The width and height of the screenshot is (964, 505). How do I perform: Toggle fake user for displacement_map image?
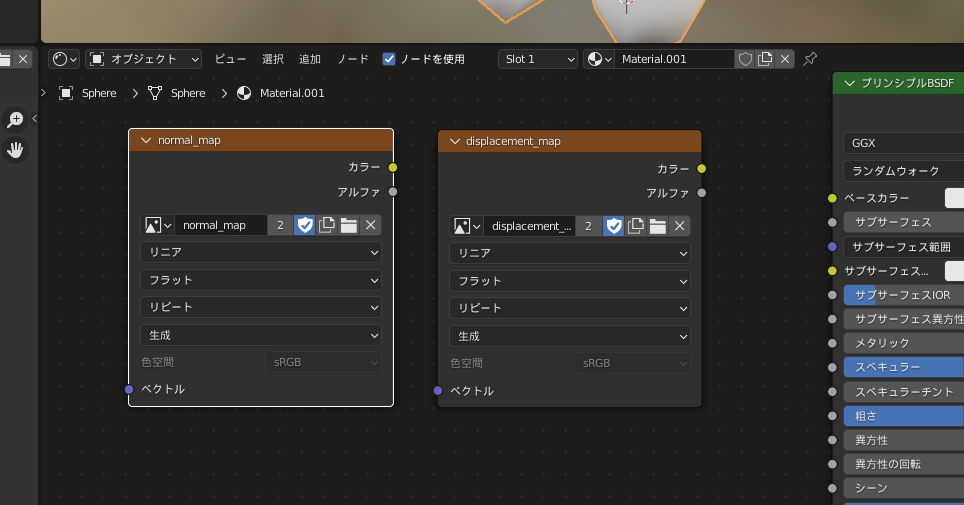point(614,226)
